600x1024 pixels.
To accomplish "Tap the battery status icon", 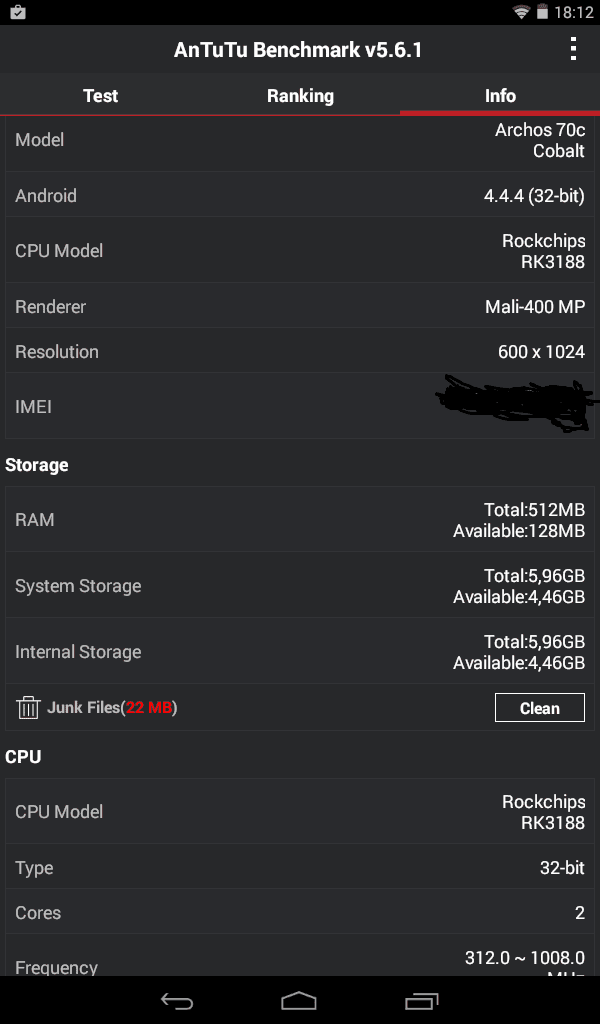I will tap(542, 12).
